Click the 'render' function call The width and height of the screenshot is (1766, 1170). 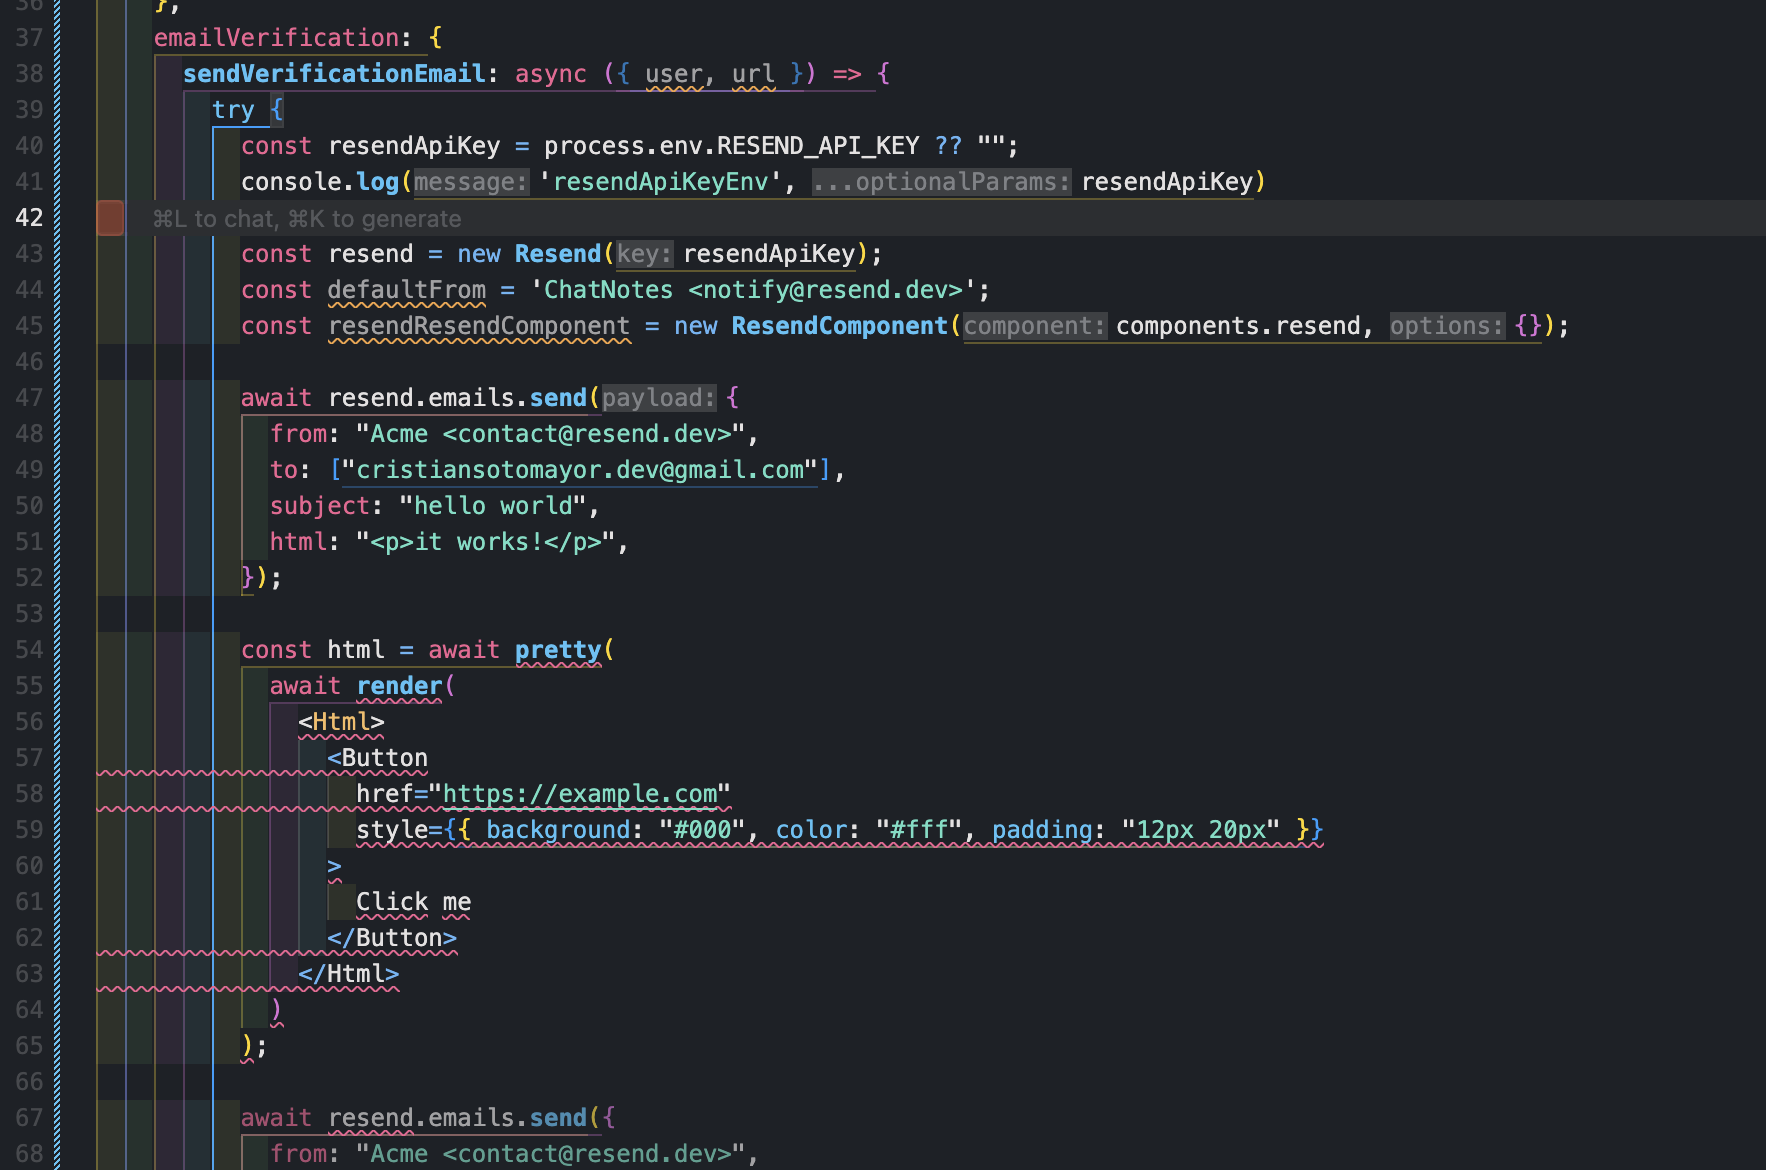click(x=399, y=686)
